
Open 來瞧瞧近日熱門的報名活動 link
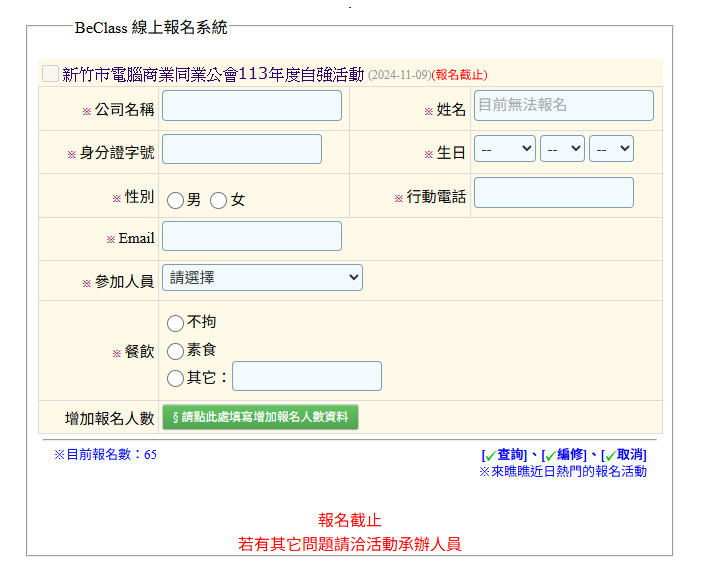pyautogui.click(x=562, y=471)
